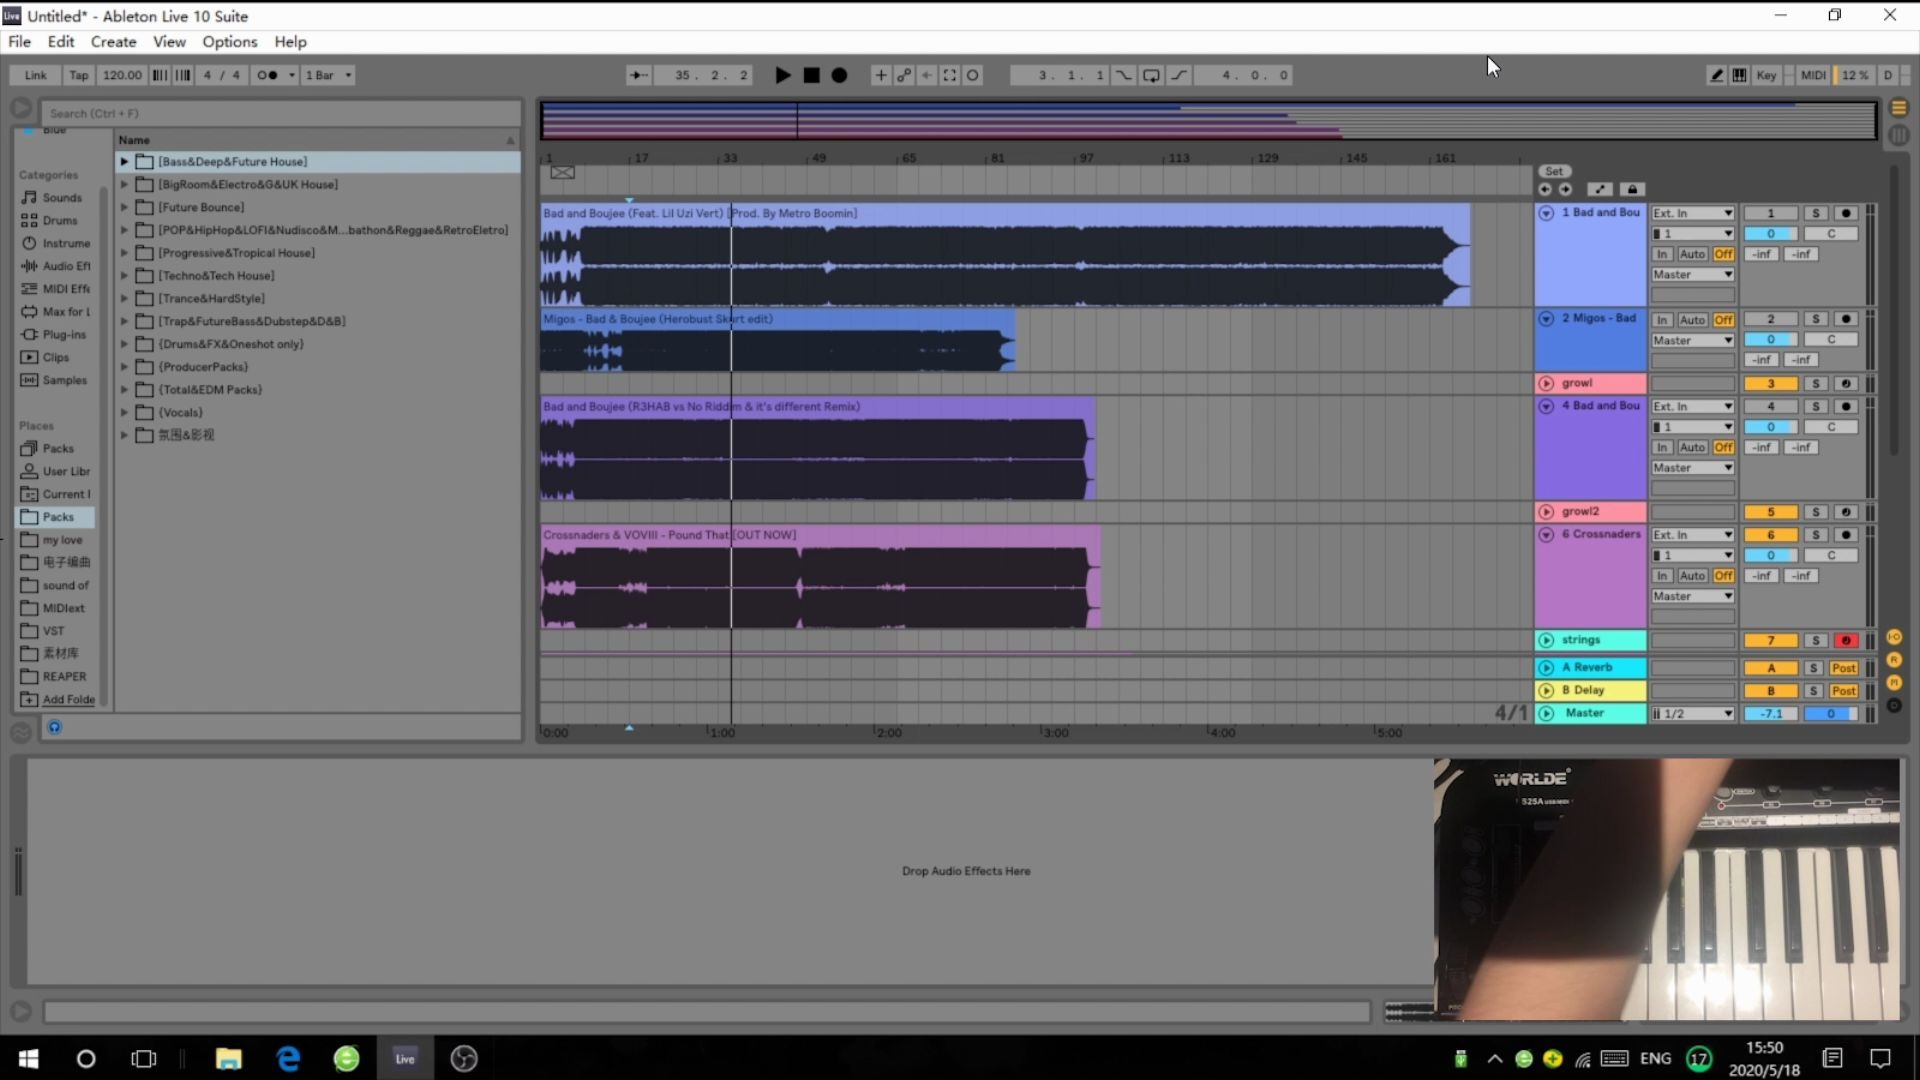Click the Tap tempo button
1920x1080 pixels.
[x=79, y=75]
